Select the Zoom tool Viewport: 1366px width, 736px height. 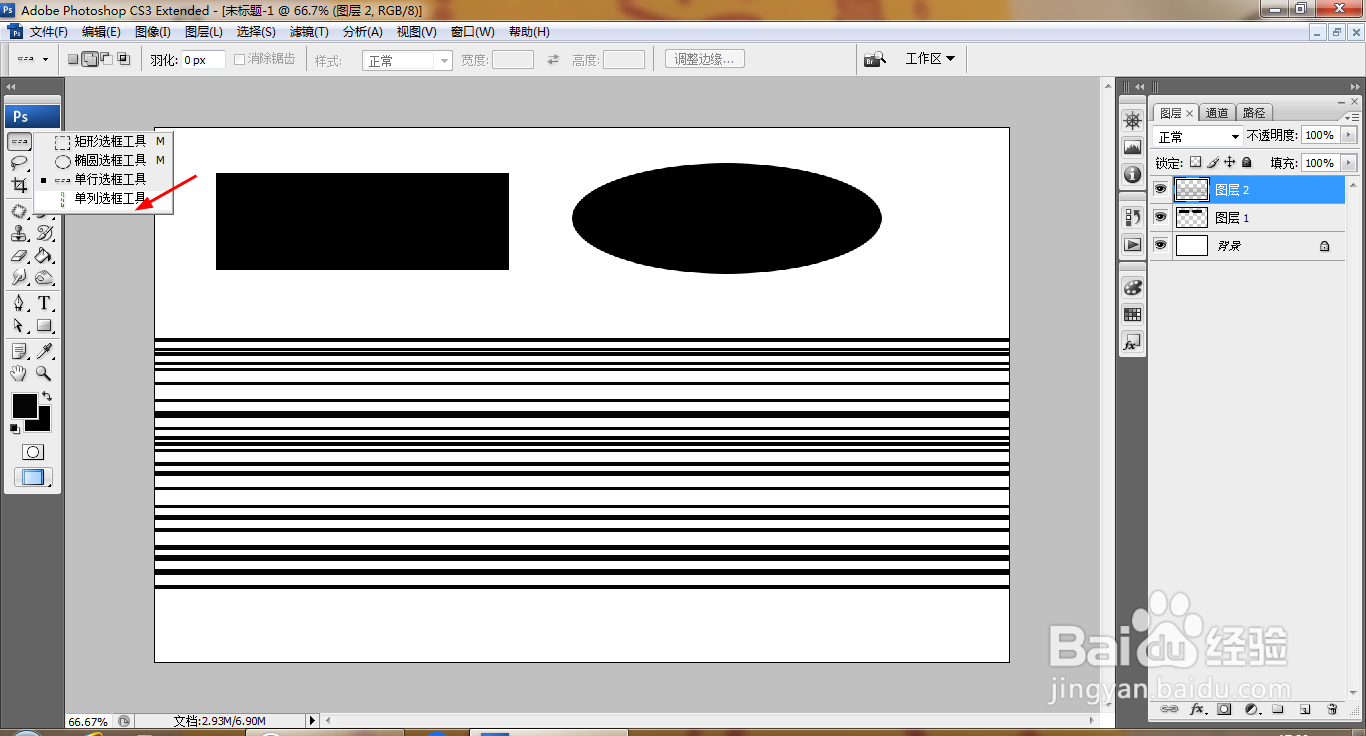(45, 373)
